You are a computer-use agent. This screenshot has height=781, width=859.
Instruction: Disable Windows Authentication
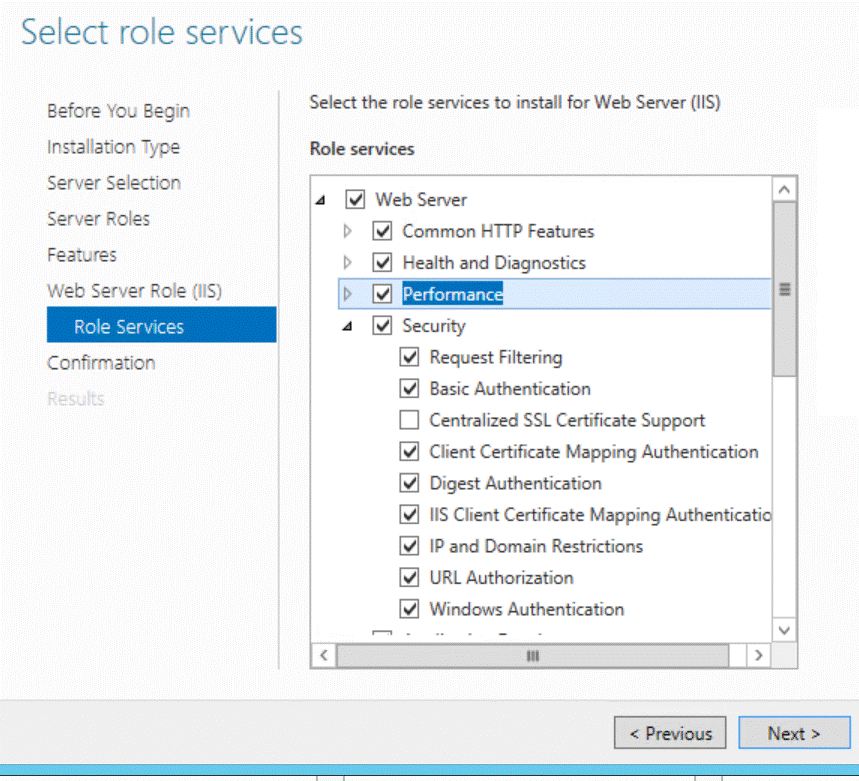pyautogui.click(x=409, y=609)
